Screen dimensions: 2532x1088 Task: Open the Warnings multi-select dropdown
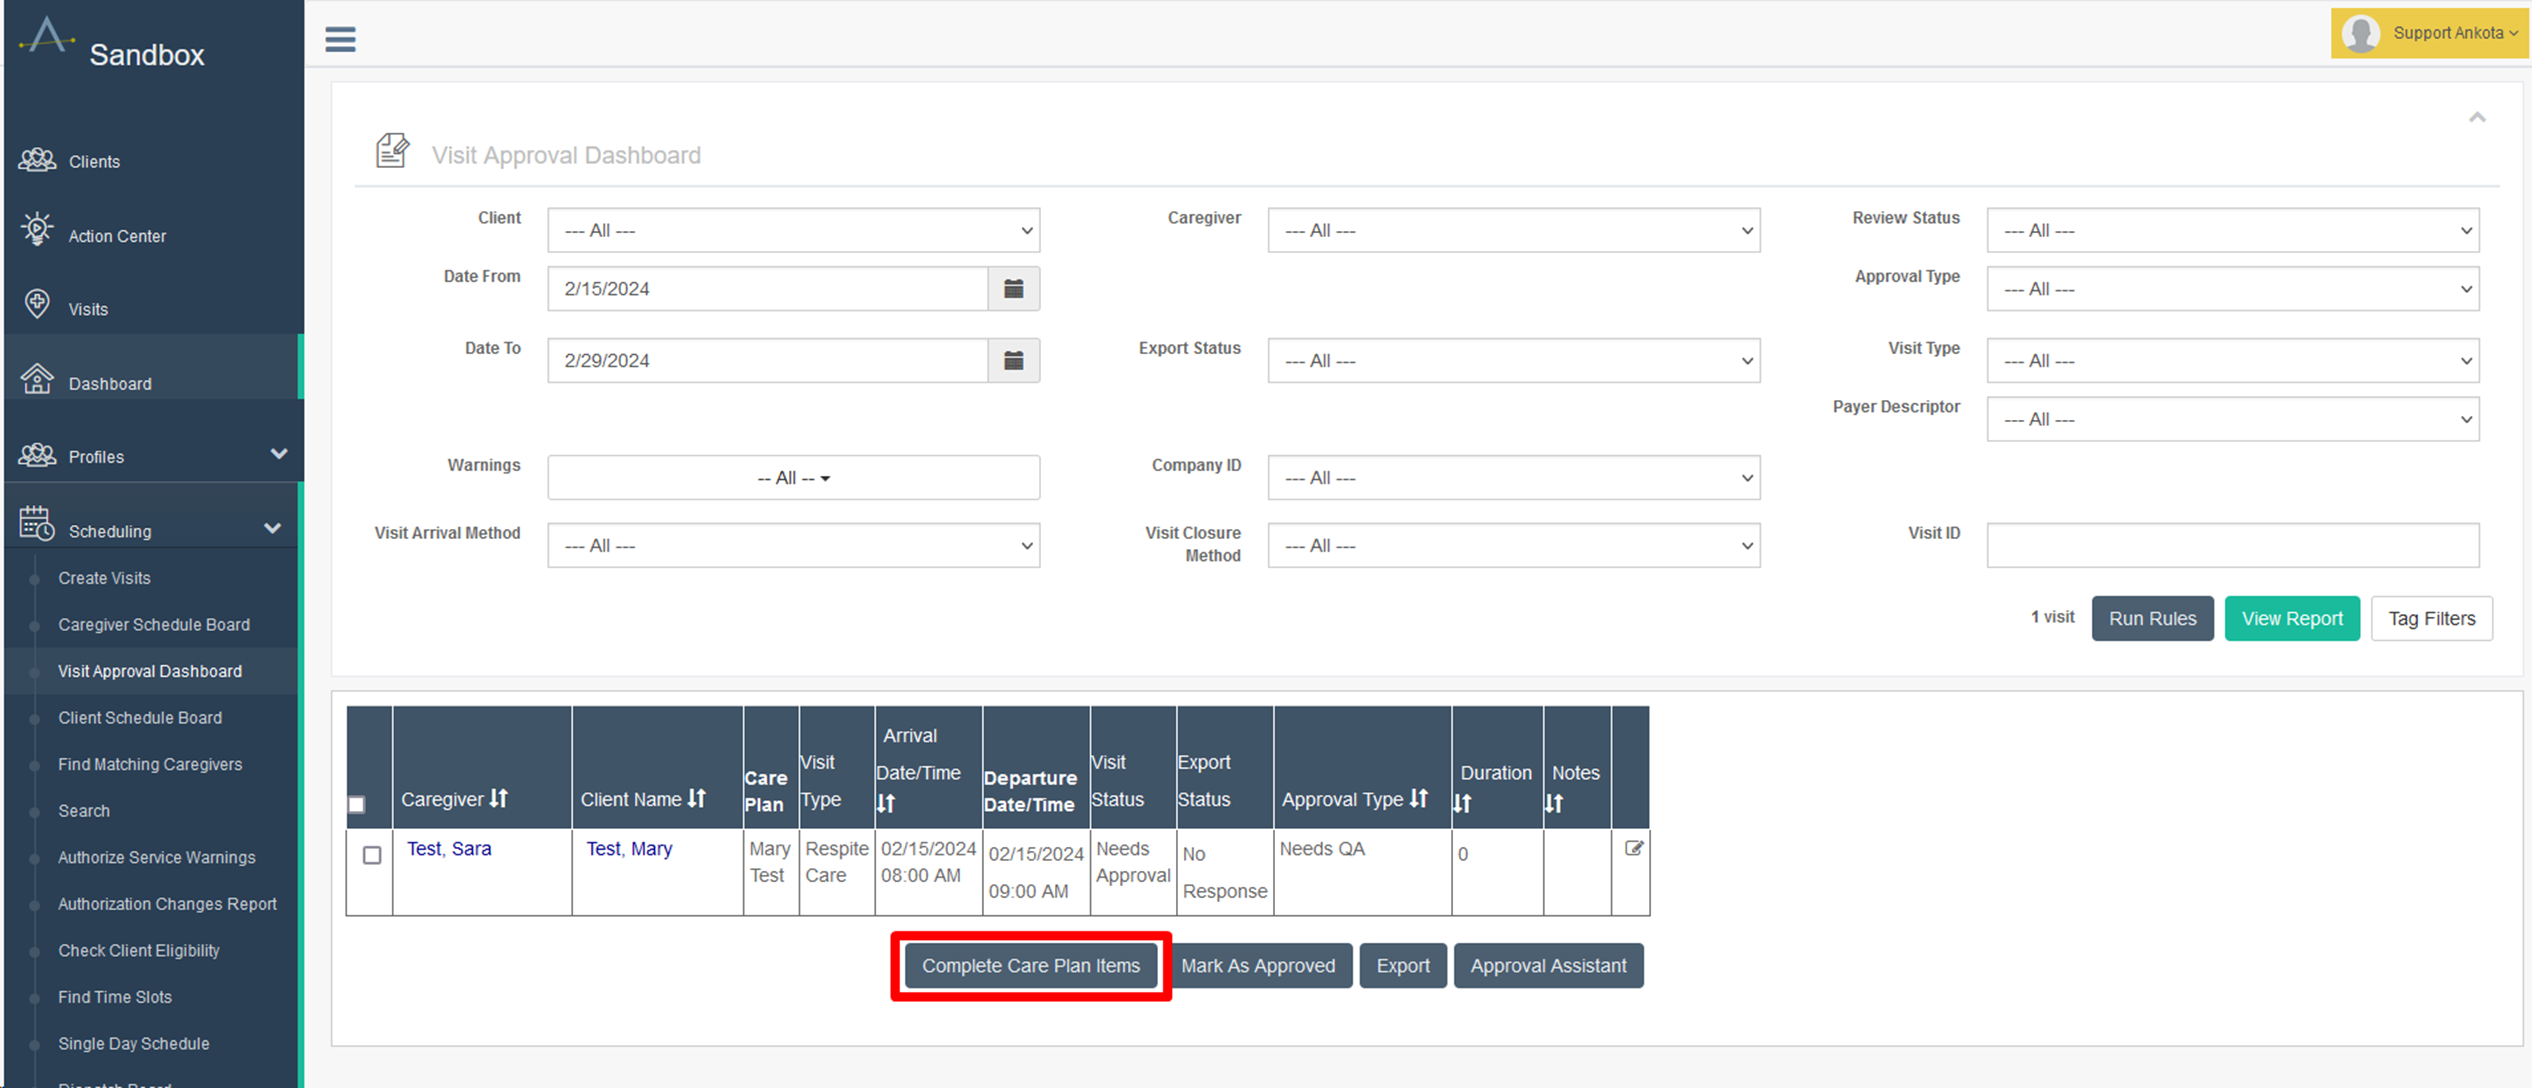(x=793, y=478)
